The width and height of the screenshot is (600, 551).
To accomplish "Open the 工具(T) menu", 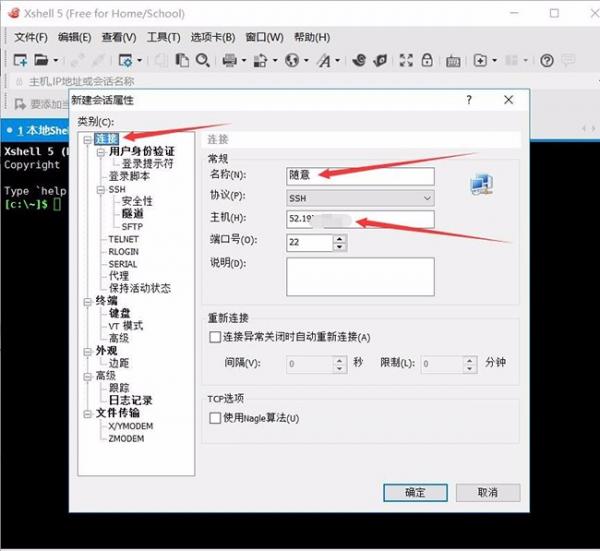I will coord(164,37).
